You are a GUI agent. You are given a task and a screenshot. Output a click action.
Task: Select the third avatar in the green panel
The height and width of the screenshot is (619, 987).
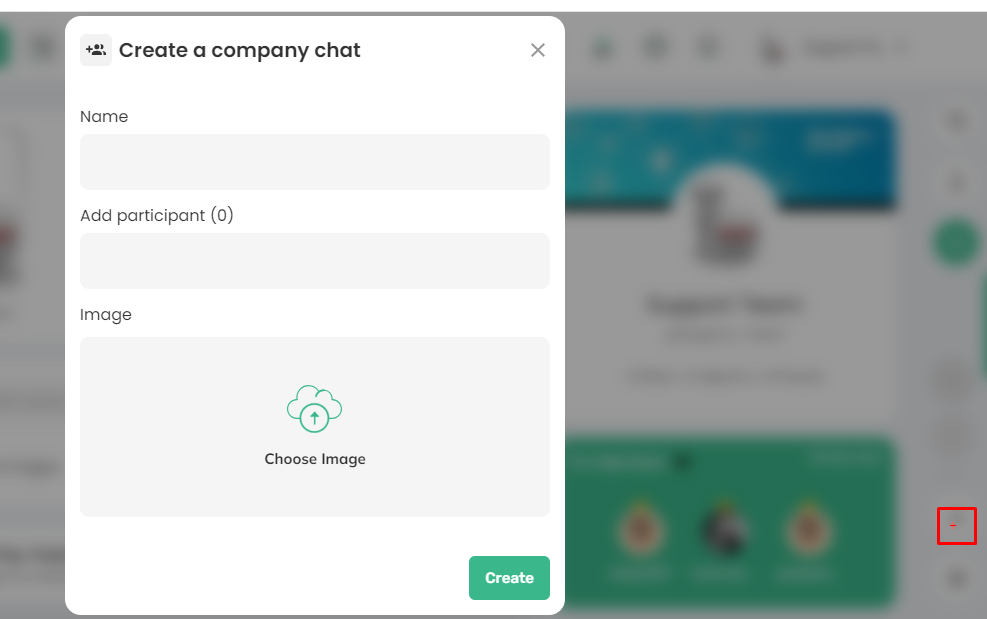pos(809,530)
